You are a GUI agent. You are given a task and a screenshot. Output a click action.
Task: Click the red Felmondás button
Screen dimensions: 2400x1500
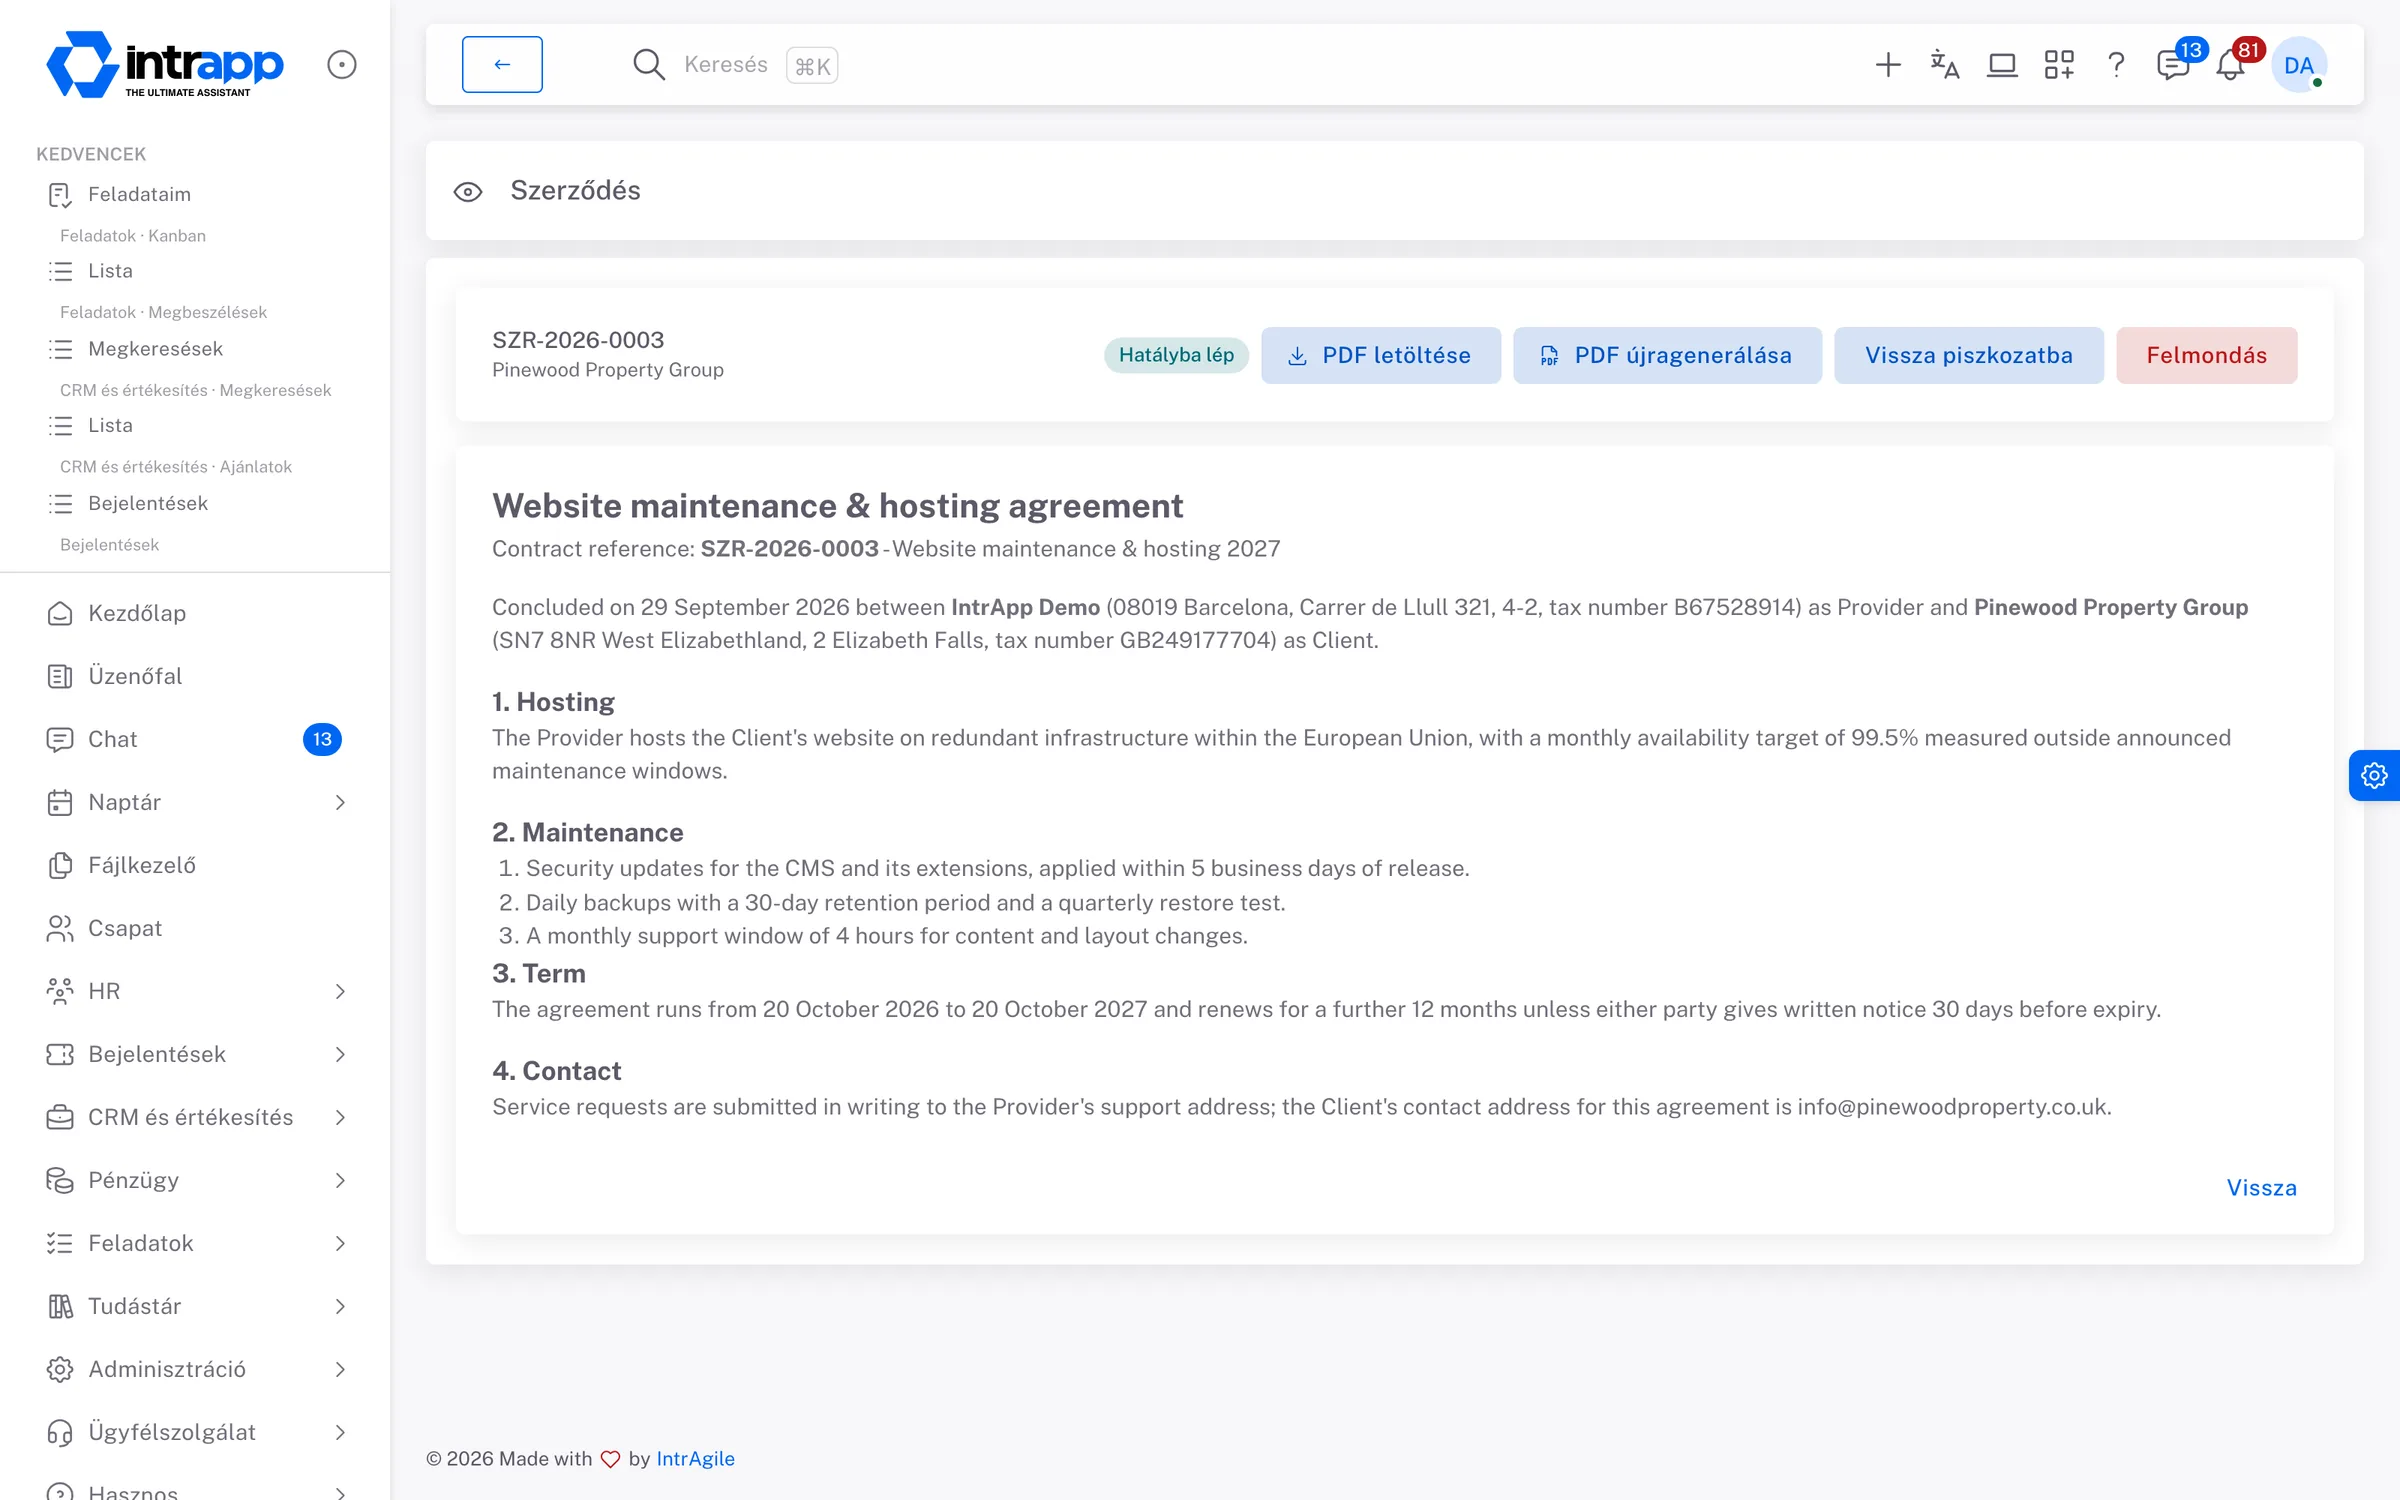(x=2206, y=355)
